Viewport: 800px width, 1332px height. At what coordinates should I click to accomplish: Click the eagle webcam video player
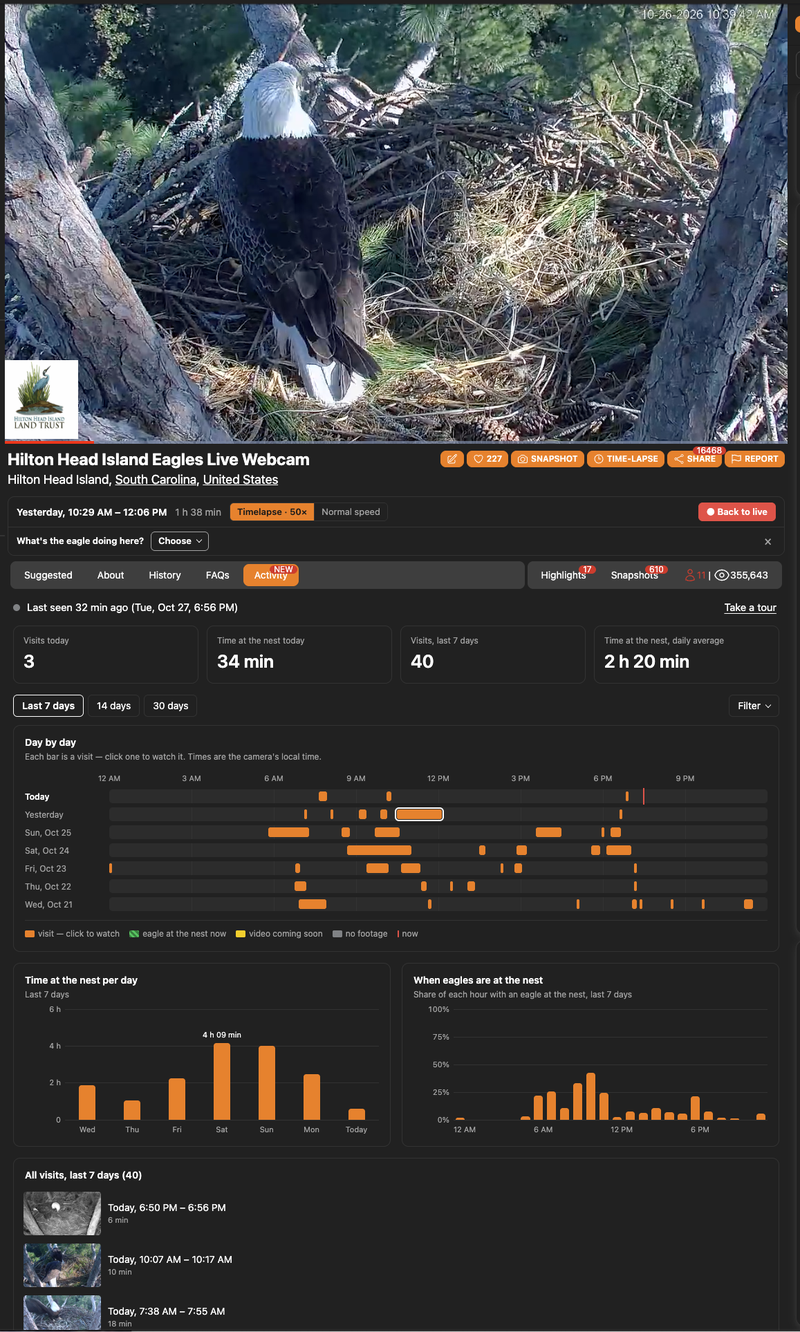pyautogui.click(x=396, y=221)
